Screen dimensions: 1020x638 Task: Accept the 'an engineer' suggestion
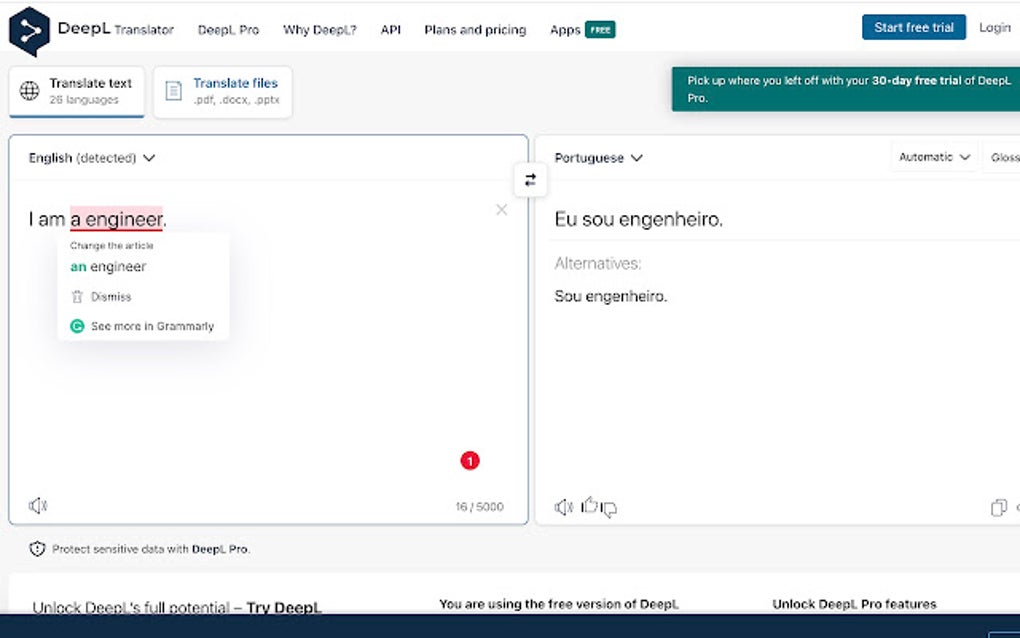point(108,267)
